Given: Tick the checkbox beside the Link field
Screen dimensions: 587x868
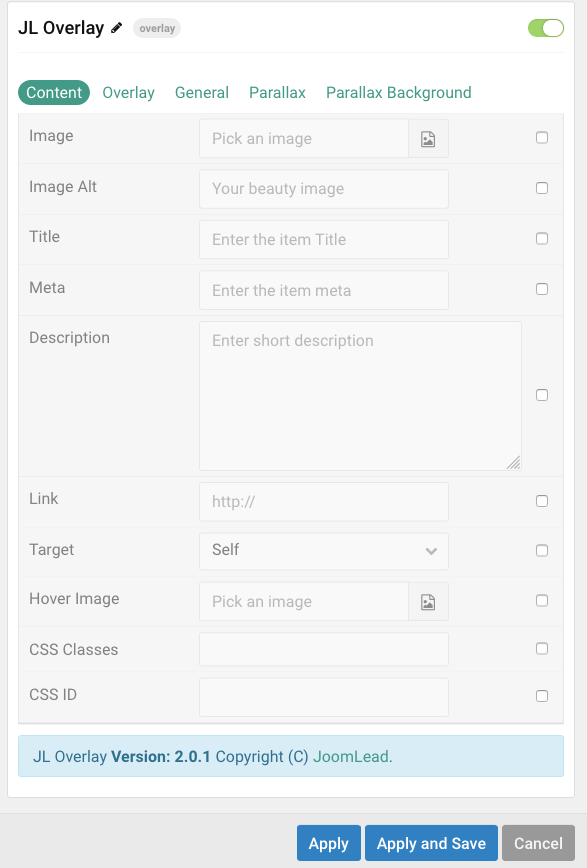Looking at the screenshot, I should [541, 500].
